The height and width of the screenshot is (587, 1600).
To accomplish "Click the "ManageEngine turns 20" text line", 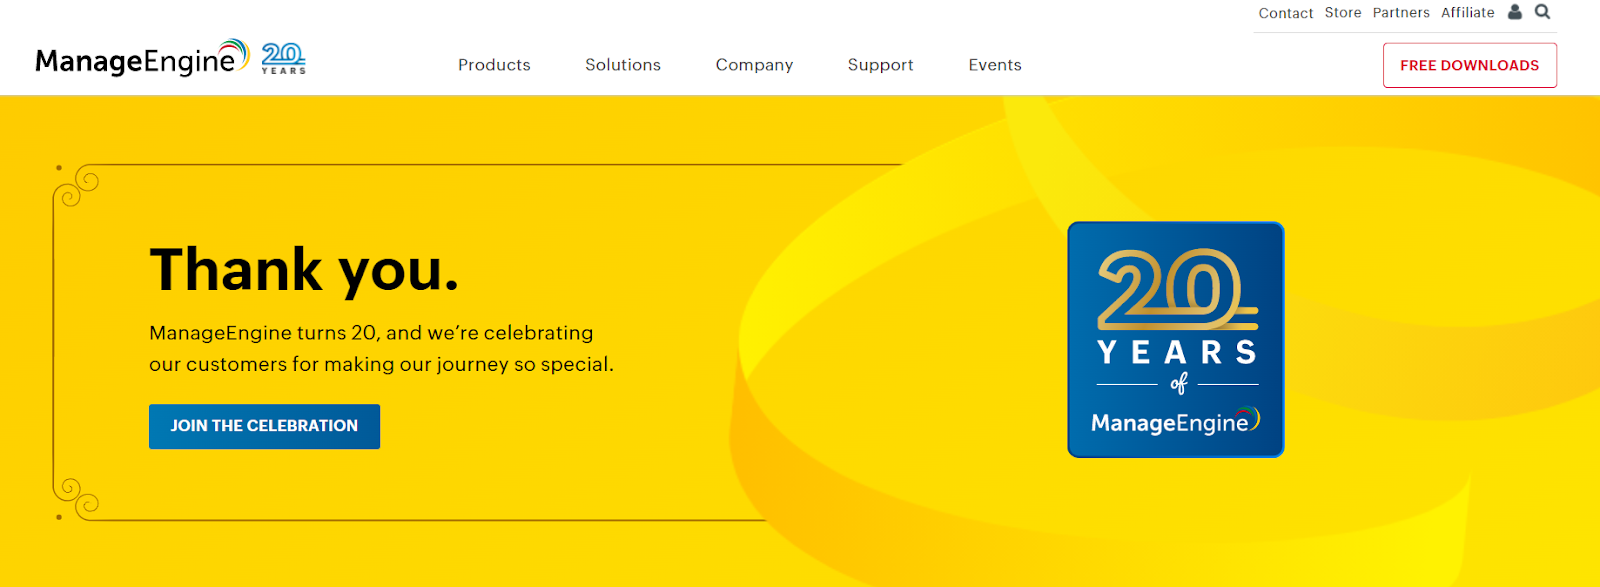I will click(x=371, y=333).
